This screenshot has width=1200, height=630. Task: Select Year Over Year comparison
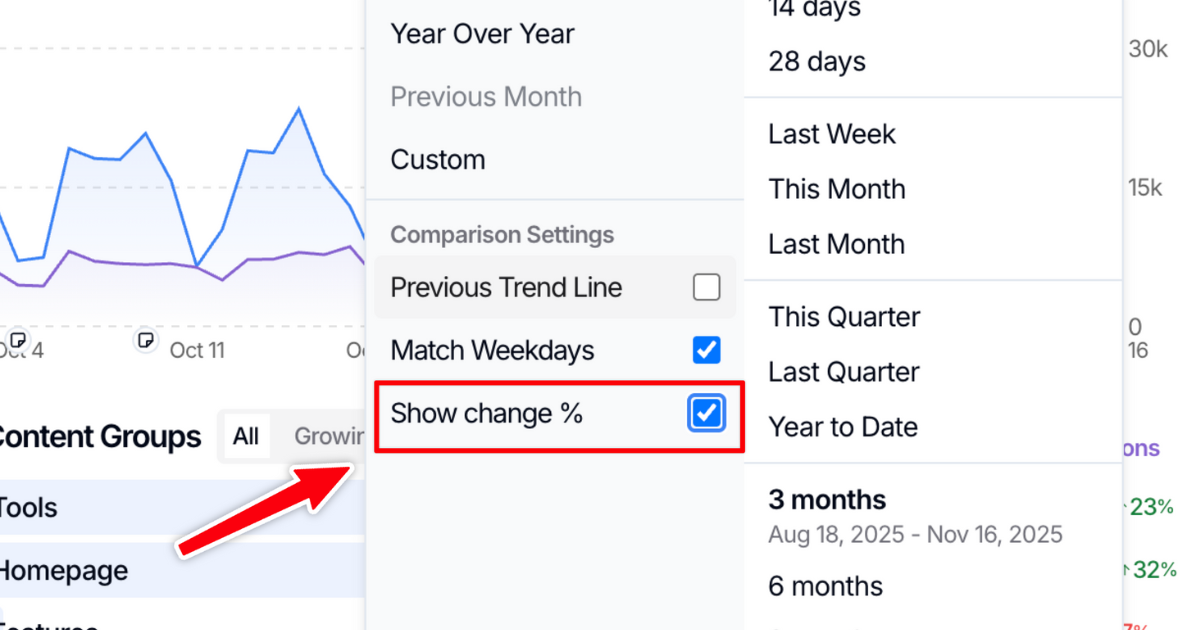click(x=482, y=34)
